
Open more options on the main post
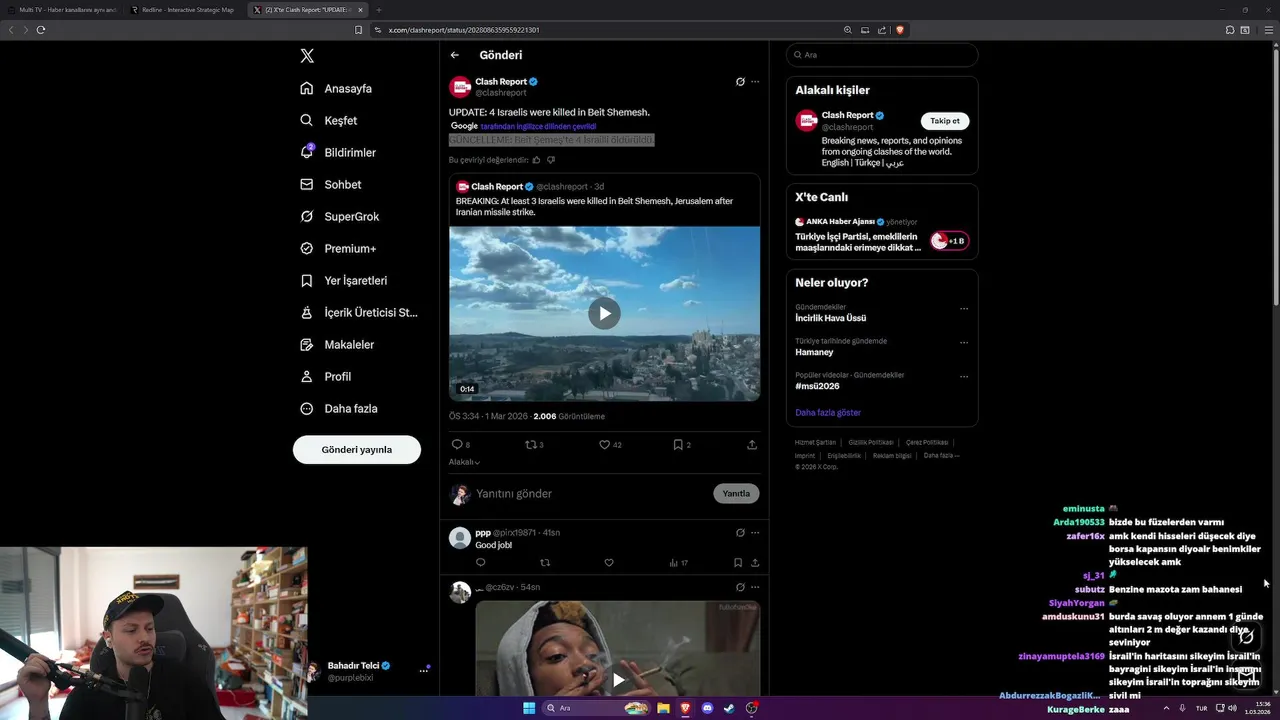point(755,82)
